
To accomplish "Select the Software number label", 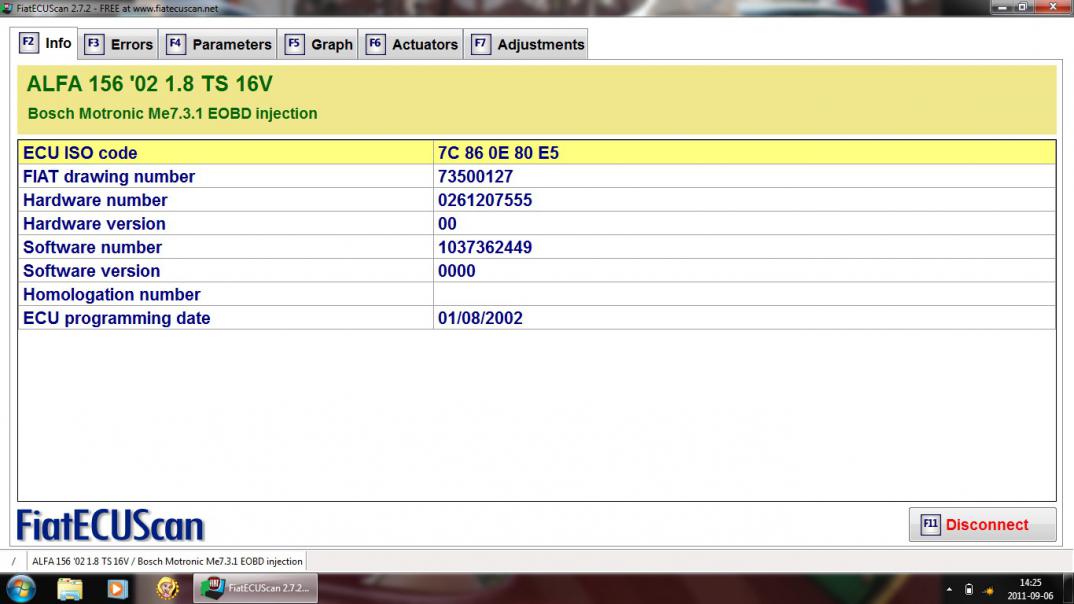I will (92, 247).
